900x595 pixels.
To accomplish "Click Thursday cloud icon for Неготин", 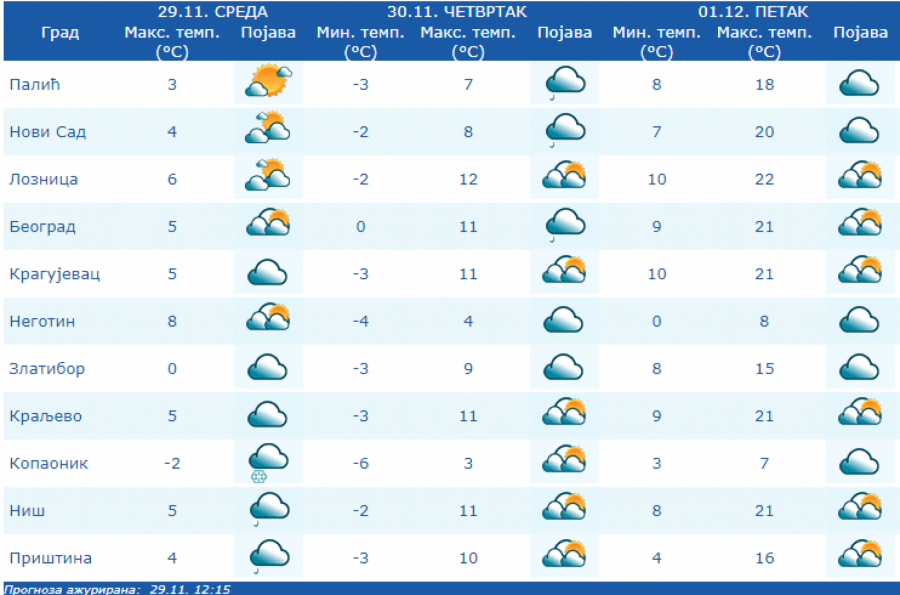I will tap(564, 321).
